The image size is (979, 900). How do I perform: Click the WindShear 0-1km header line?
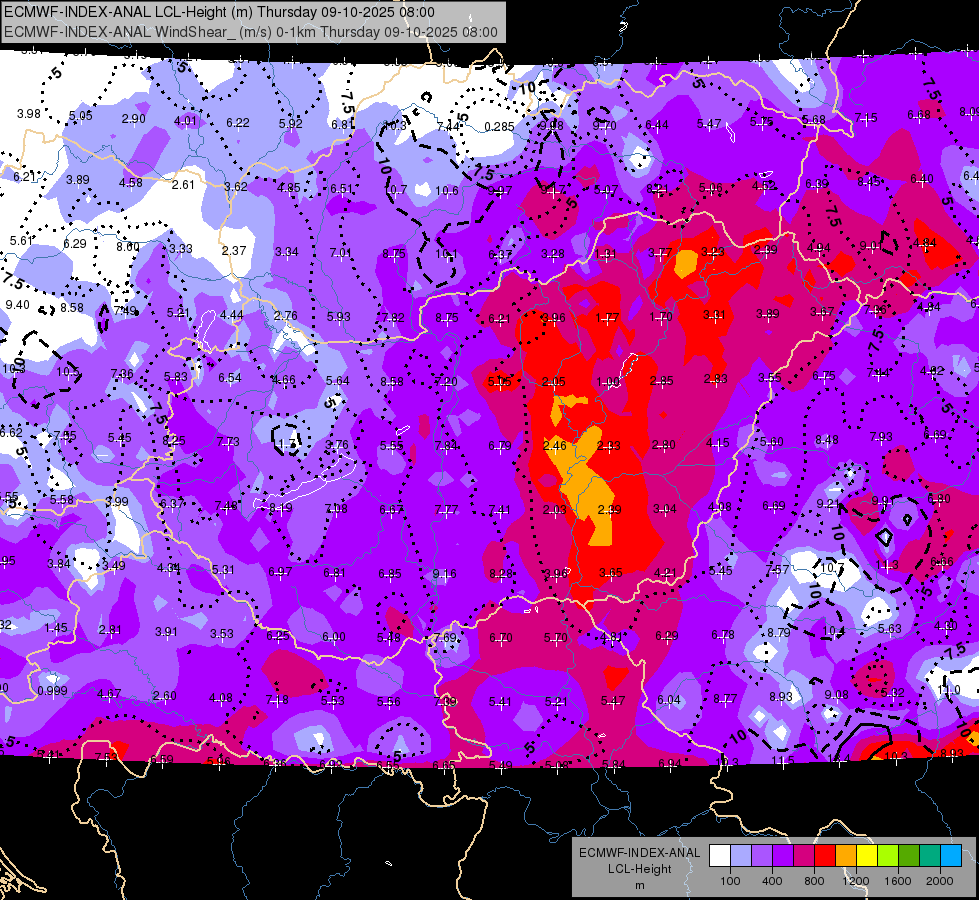[250, 32]
